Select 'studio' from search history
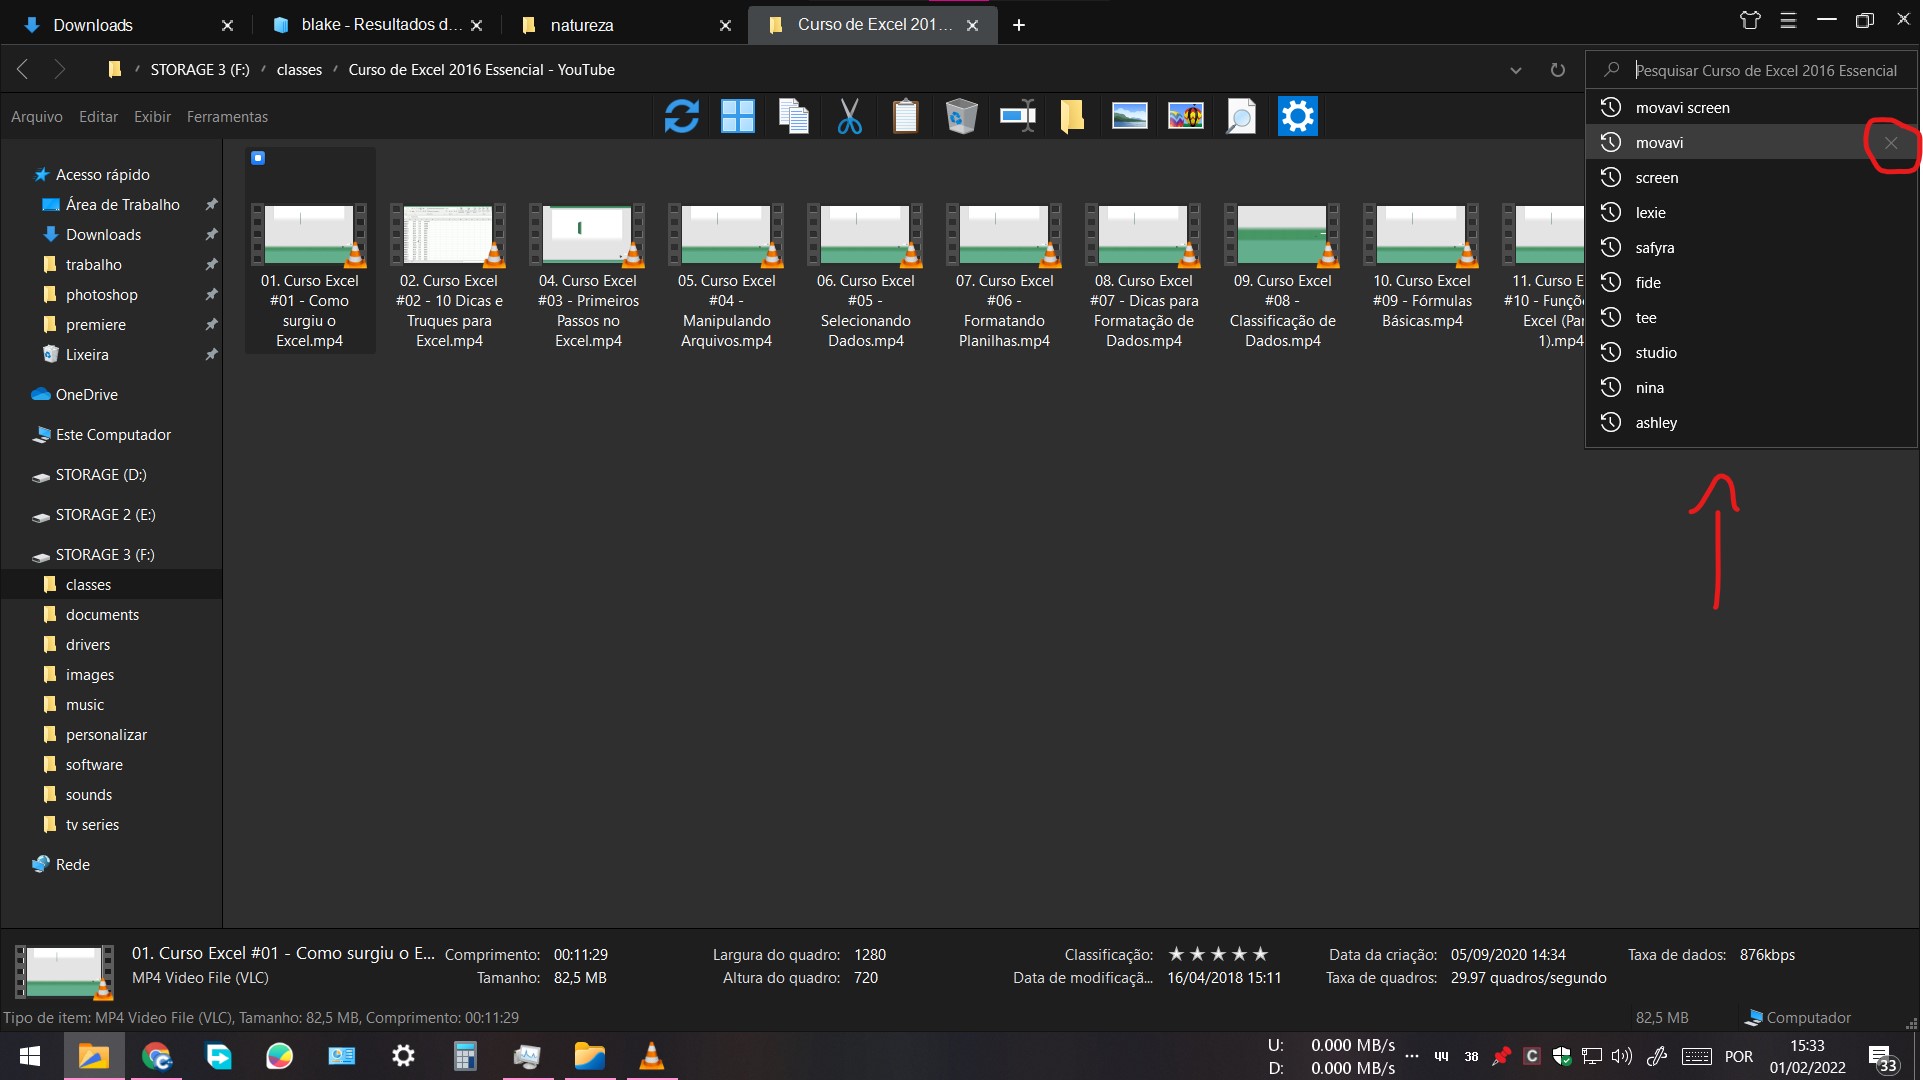 click(1751, 353)
